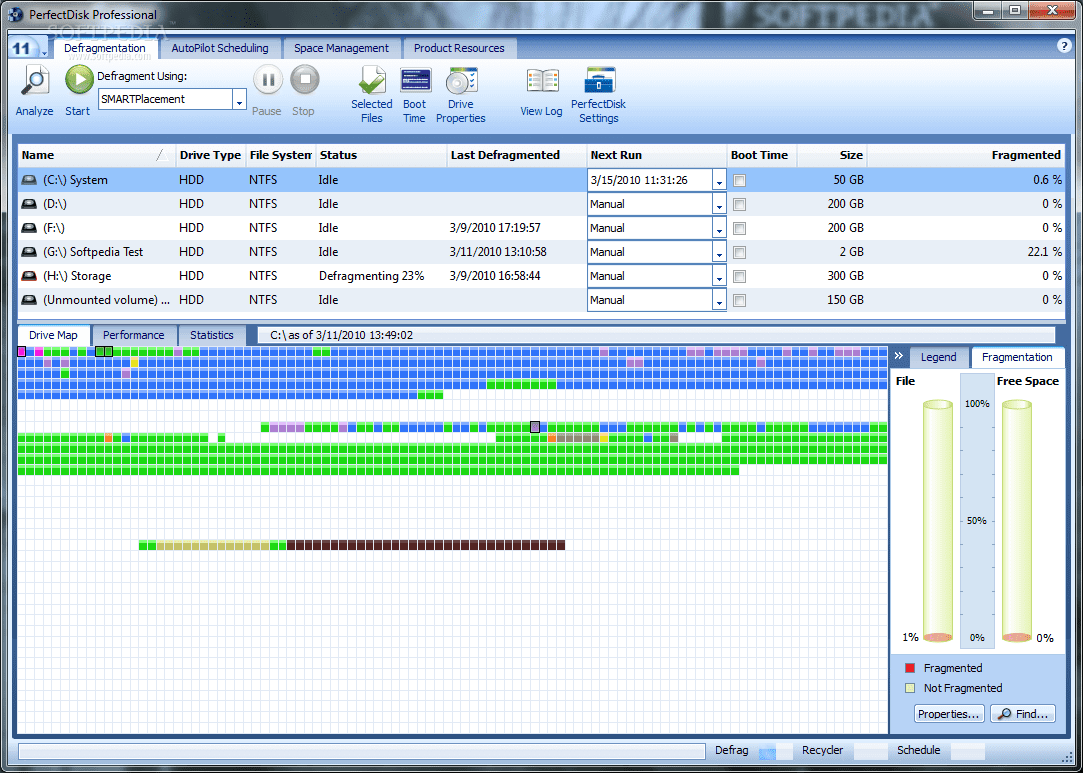The height and width of the screenshot is (773, 1083).
Task: Open Boot Time defrag icon
Action: (415, 80)
